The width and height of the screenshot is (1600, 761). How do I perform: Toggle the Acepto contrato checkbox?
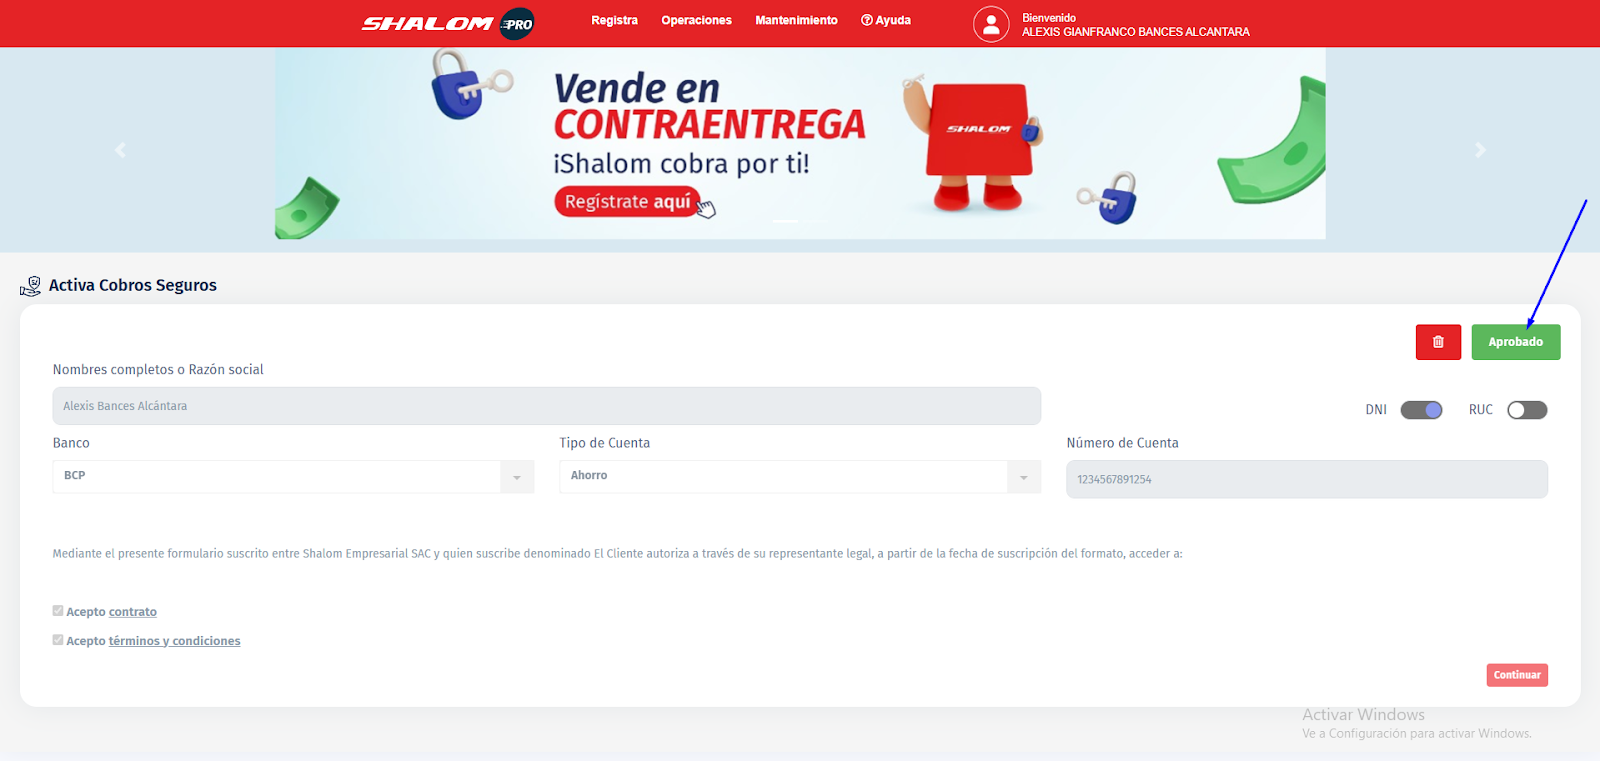[58, 611]
